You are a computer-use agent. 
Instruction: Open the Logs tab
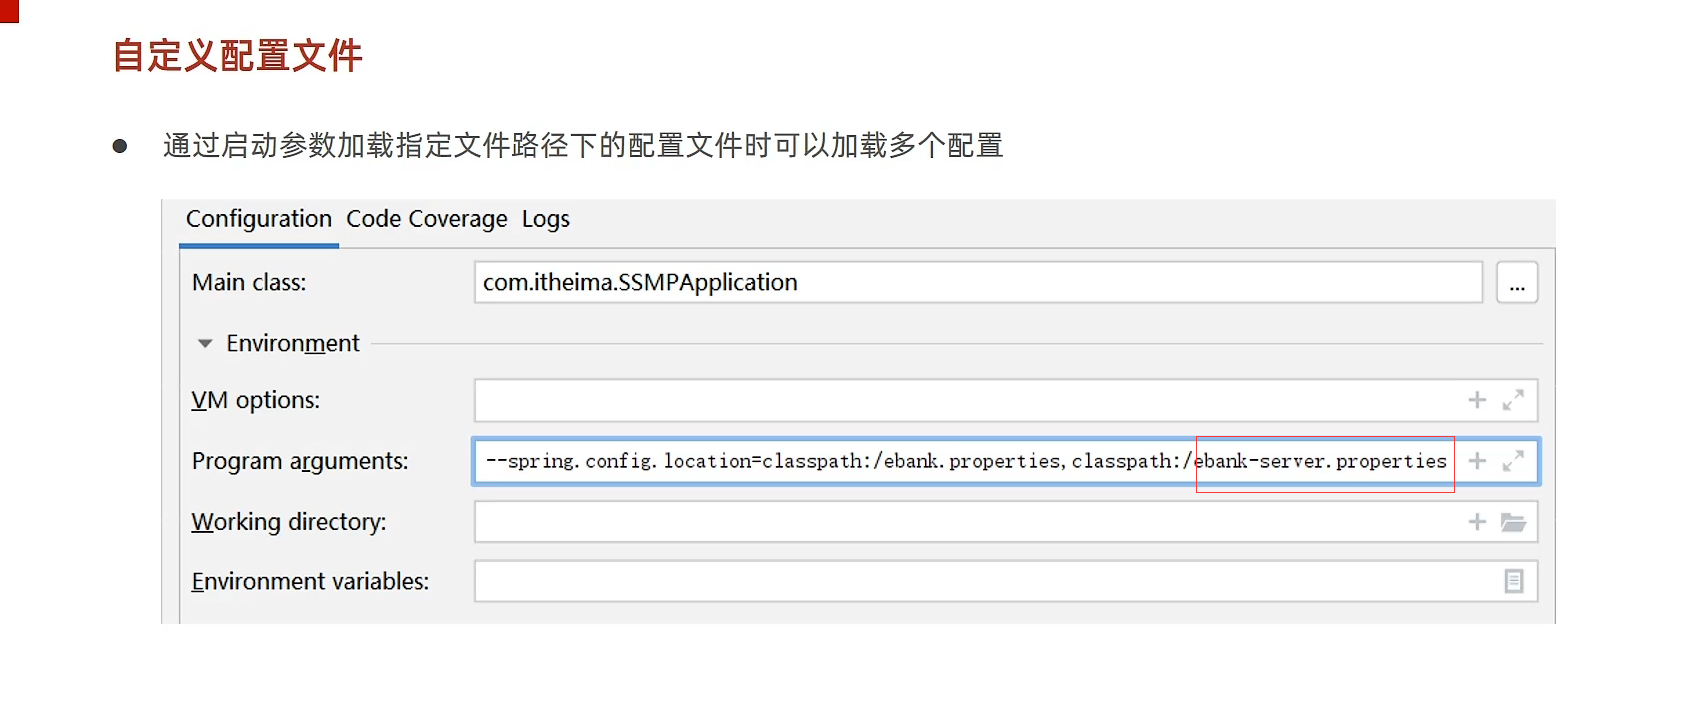(546, 219)
